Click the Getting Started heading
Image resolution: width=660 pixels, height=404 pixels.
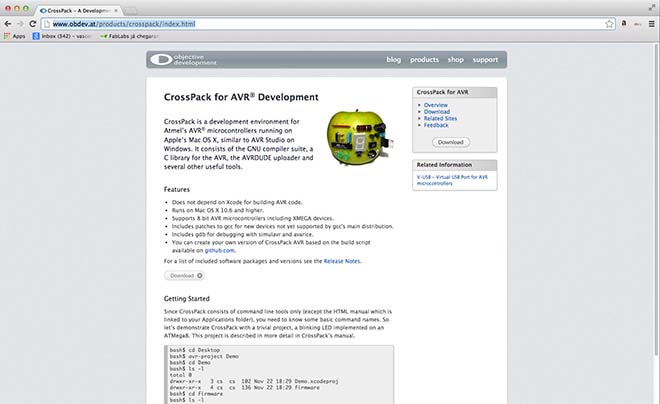(186, 298)
